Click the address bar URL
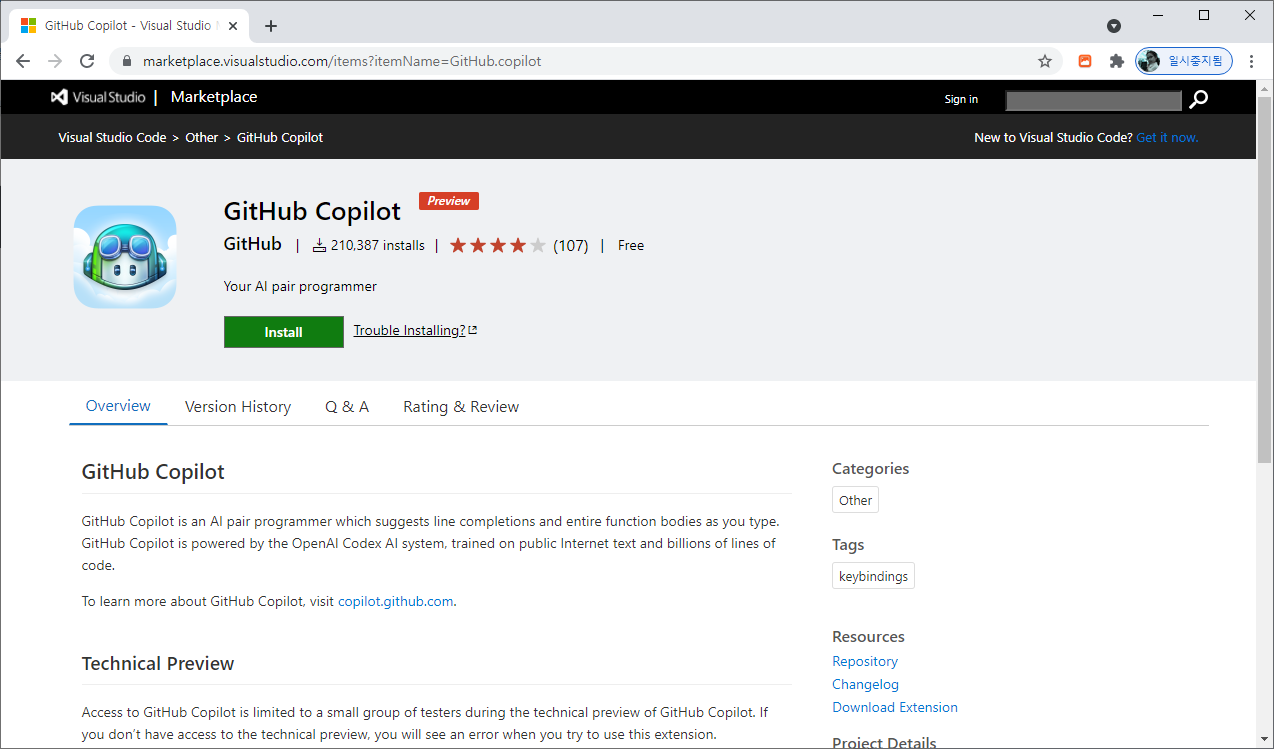The height and width of the screenshot is (749, 1274). pyautogui.click(x=342, y=61)
